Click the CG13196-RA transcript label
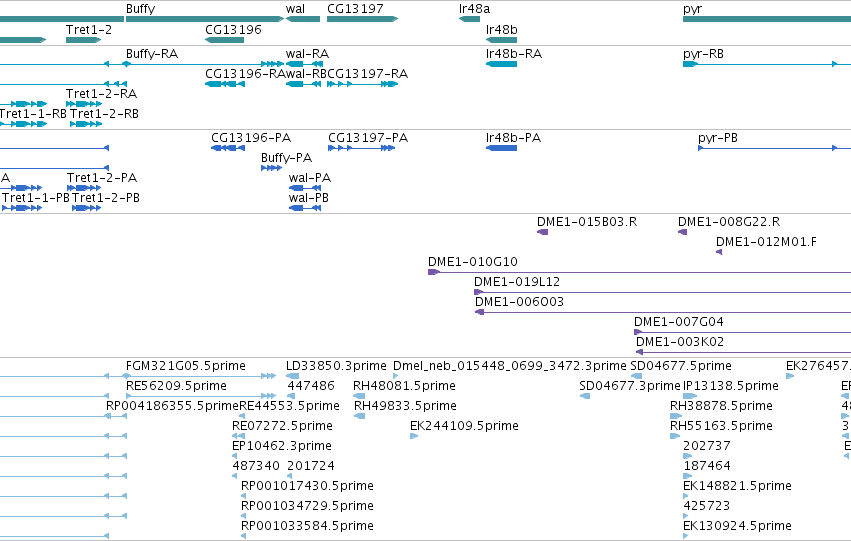The image size is (851, 541). [245, 74]
